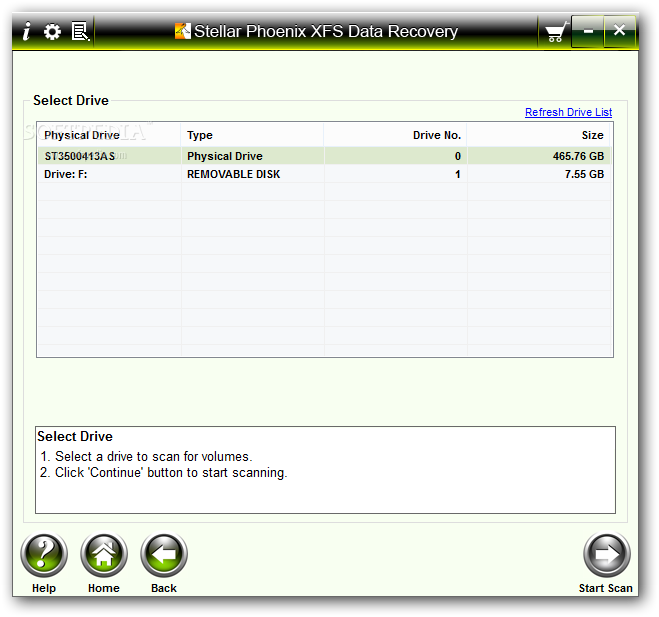This screenshot has height=617, width=659.
Task: Click the Back arrow button
Action: click(164, 555)
